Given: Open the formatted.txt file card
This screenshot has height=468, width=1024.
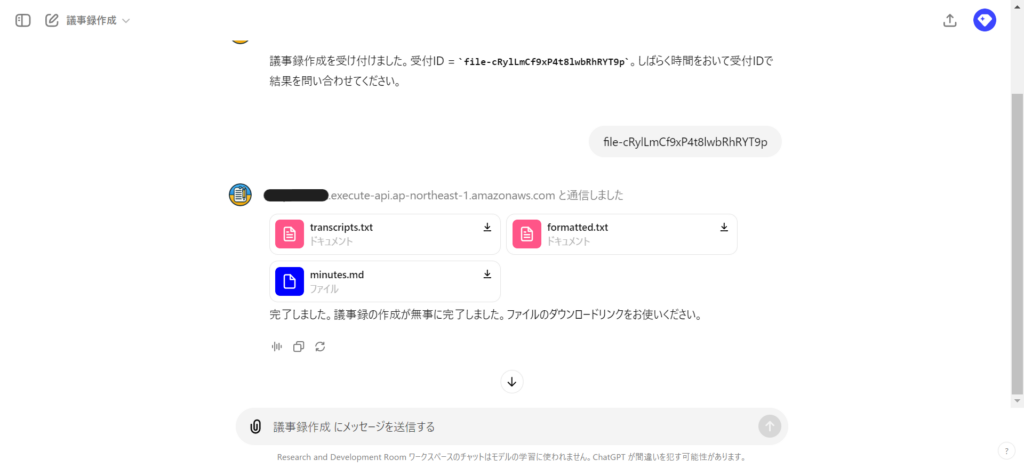Looking at the screenshot, I should pos(622,234).
